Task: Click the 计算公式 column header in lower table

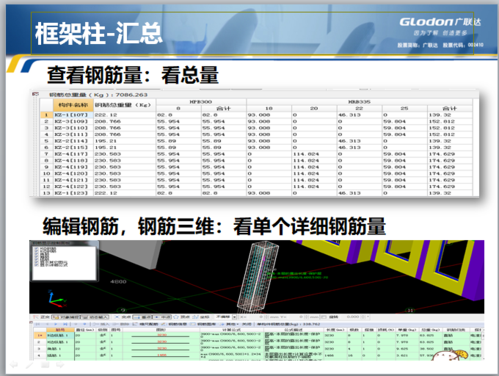Action: 231,330
